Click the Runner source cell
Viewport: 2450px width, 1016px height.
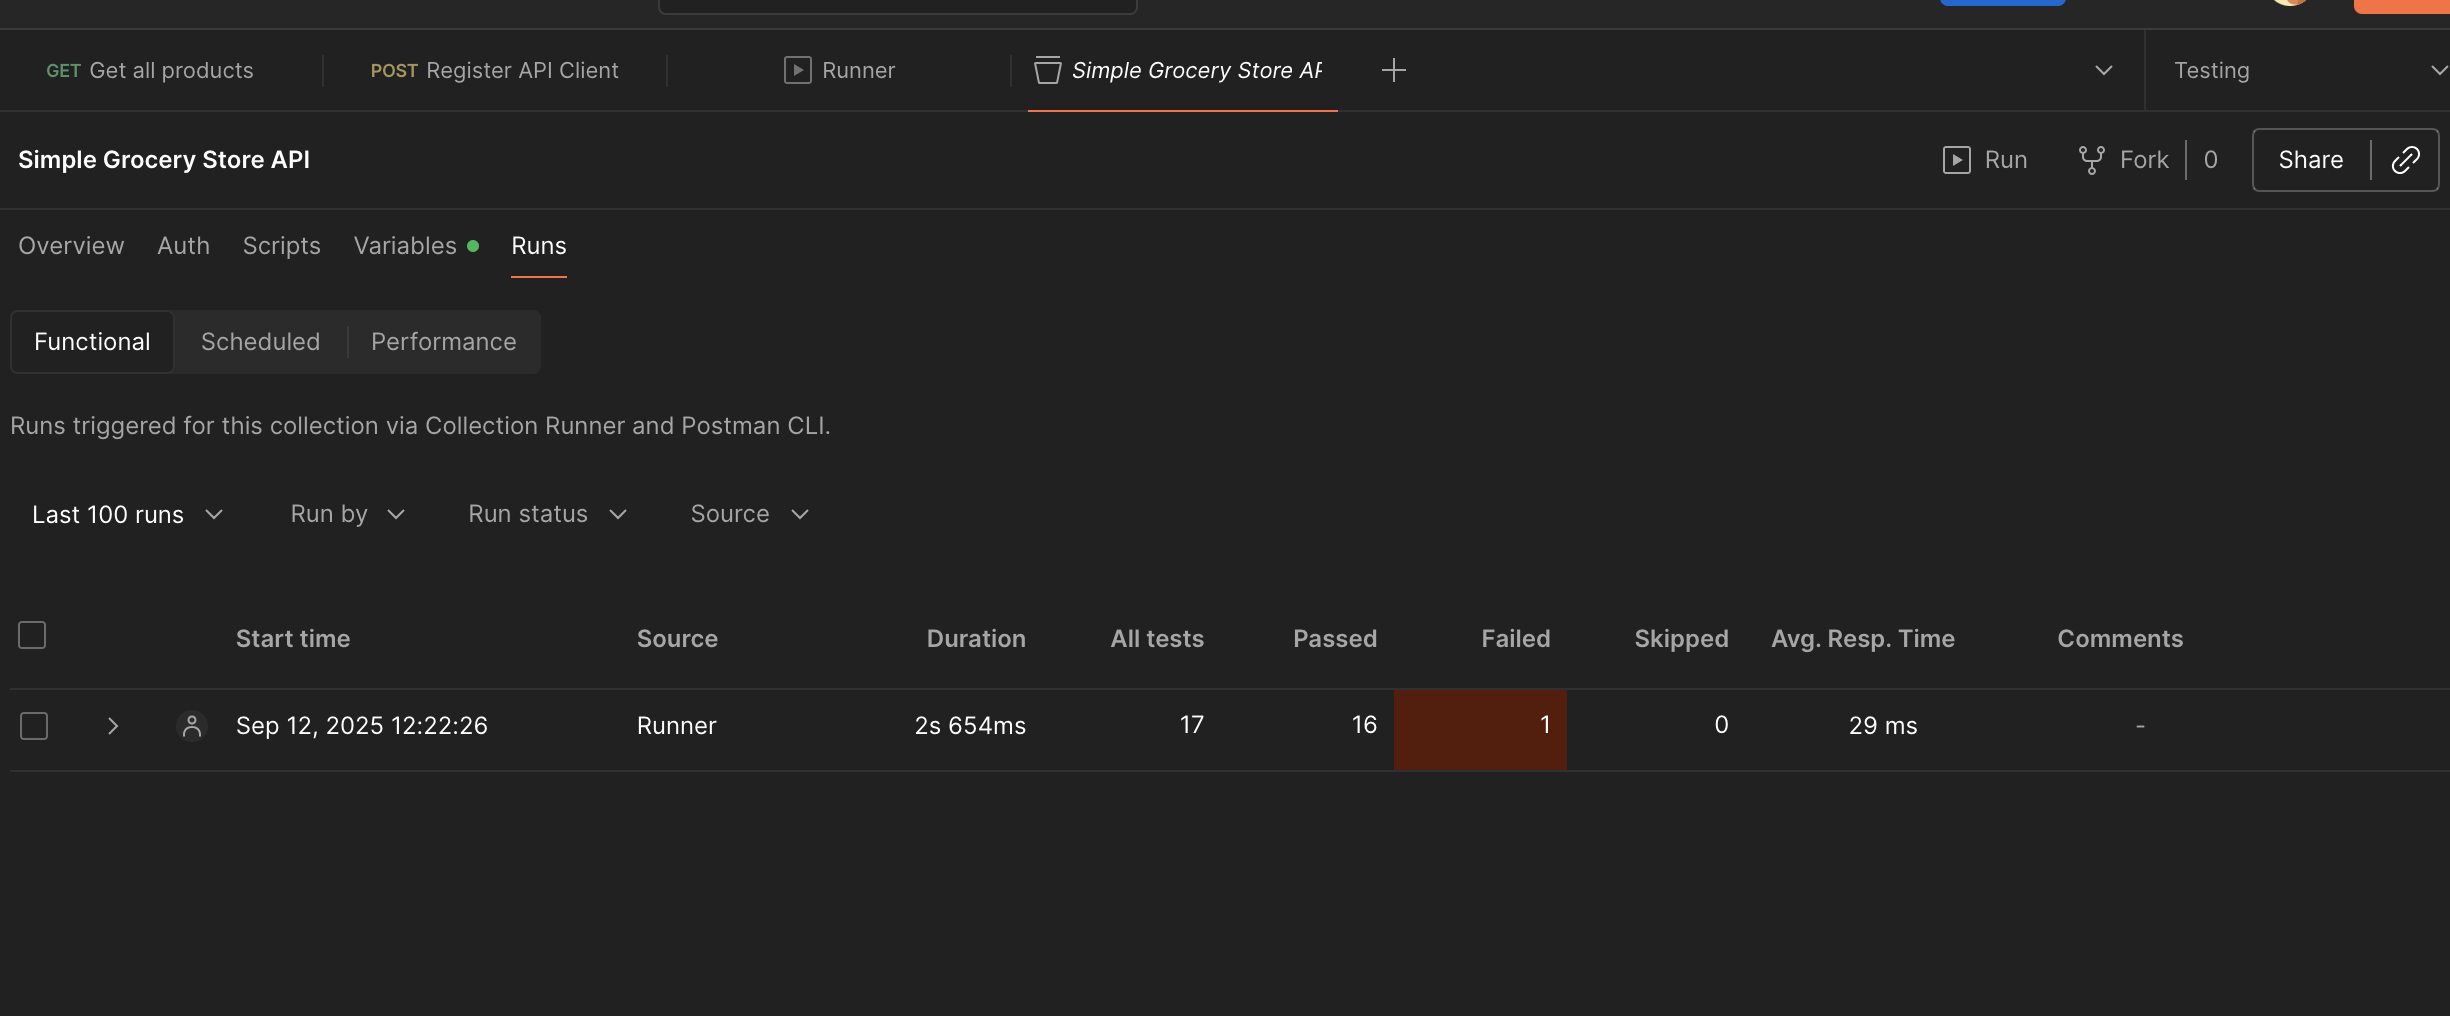pyautogui.click(x=676, y=726)
